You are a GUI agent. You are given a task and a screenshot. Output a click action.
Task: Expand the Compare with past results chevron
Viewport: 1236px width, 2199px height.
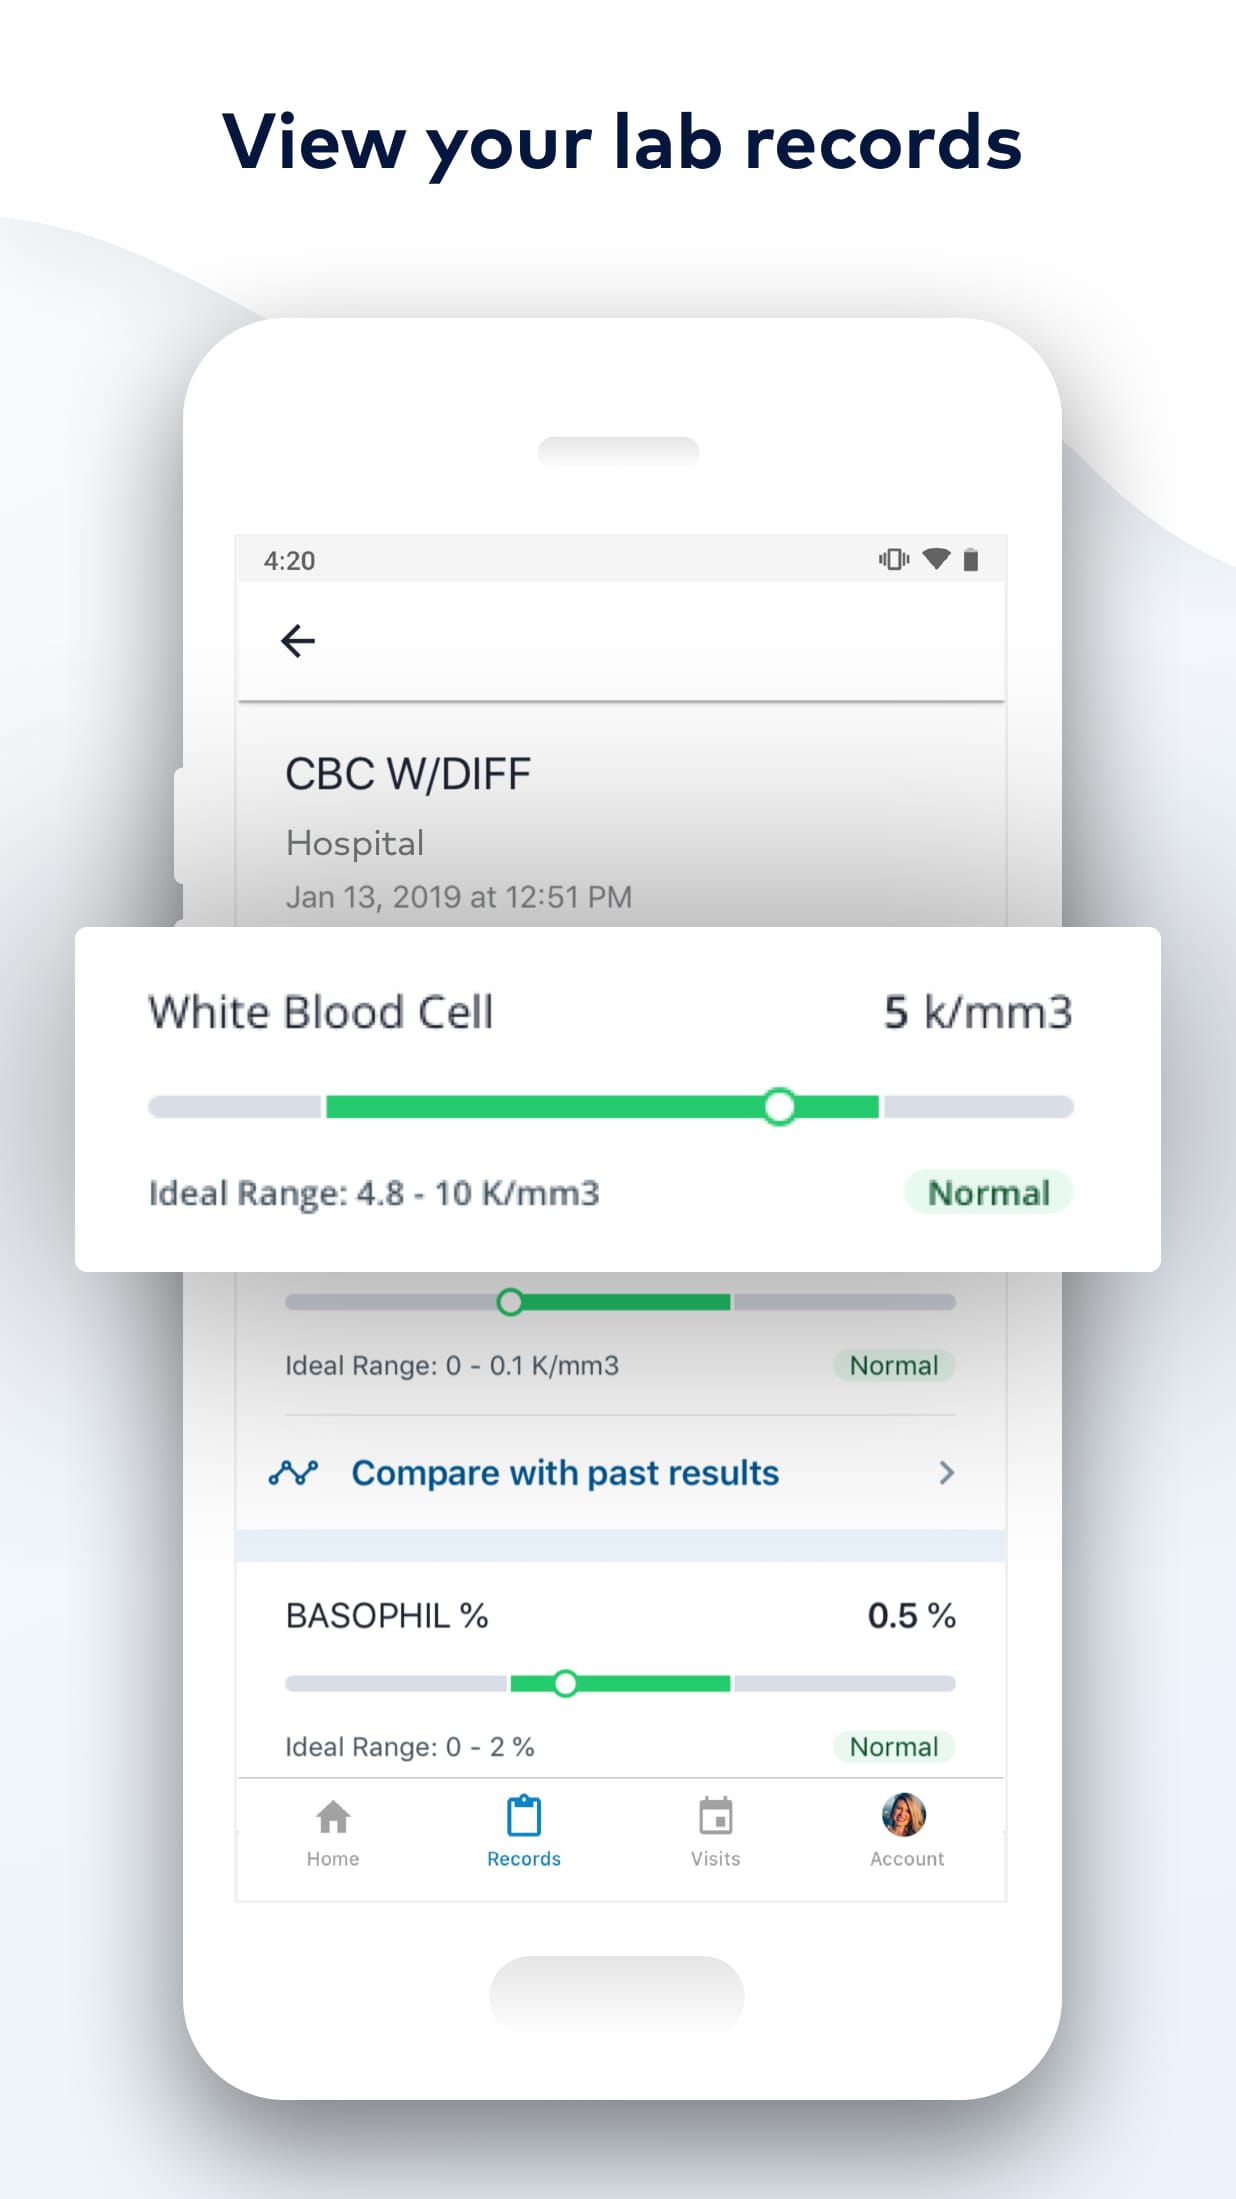946,1473
